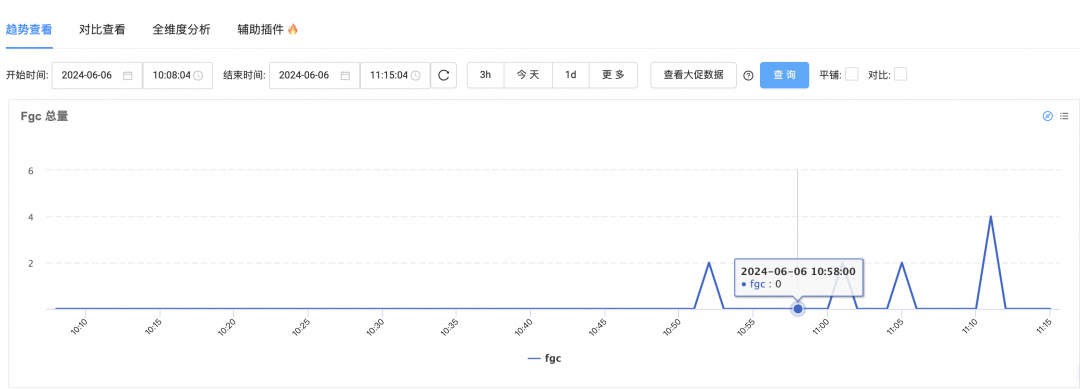Click the spike peak near 11:05

[902, 262]
